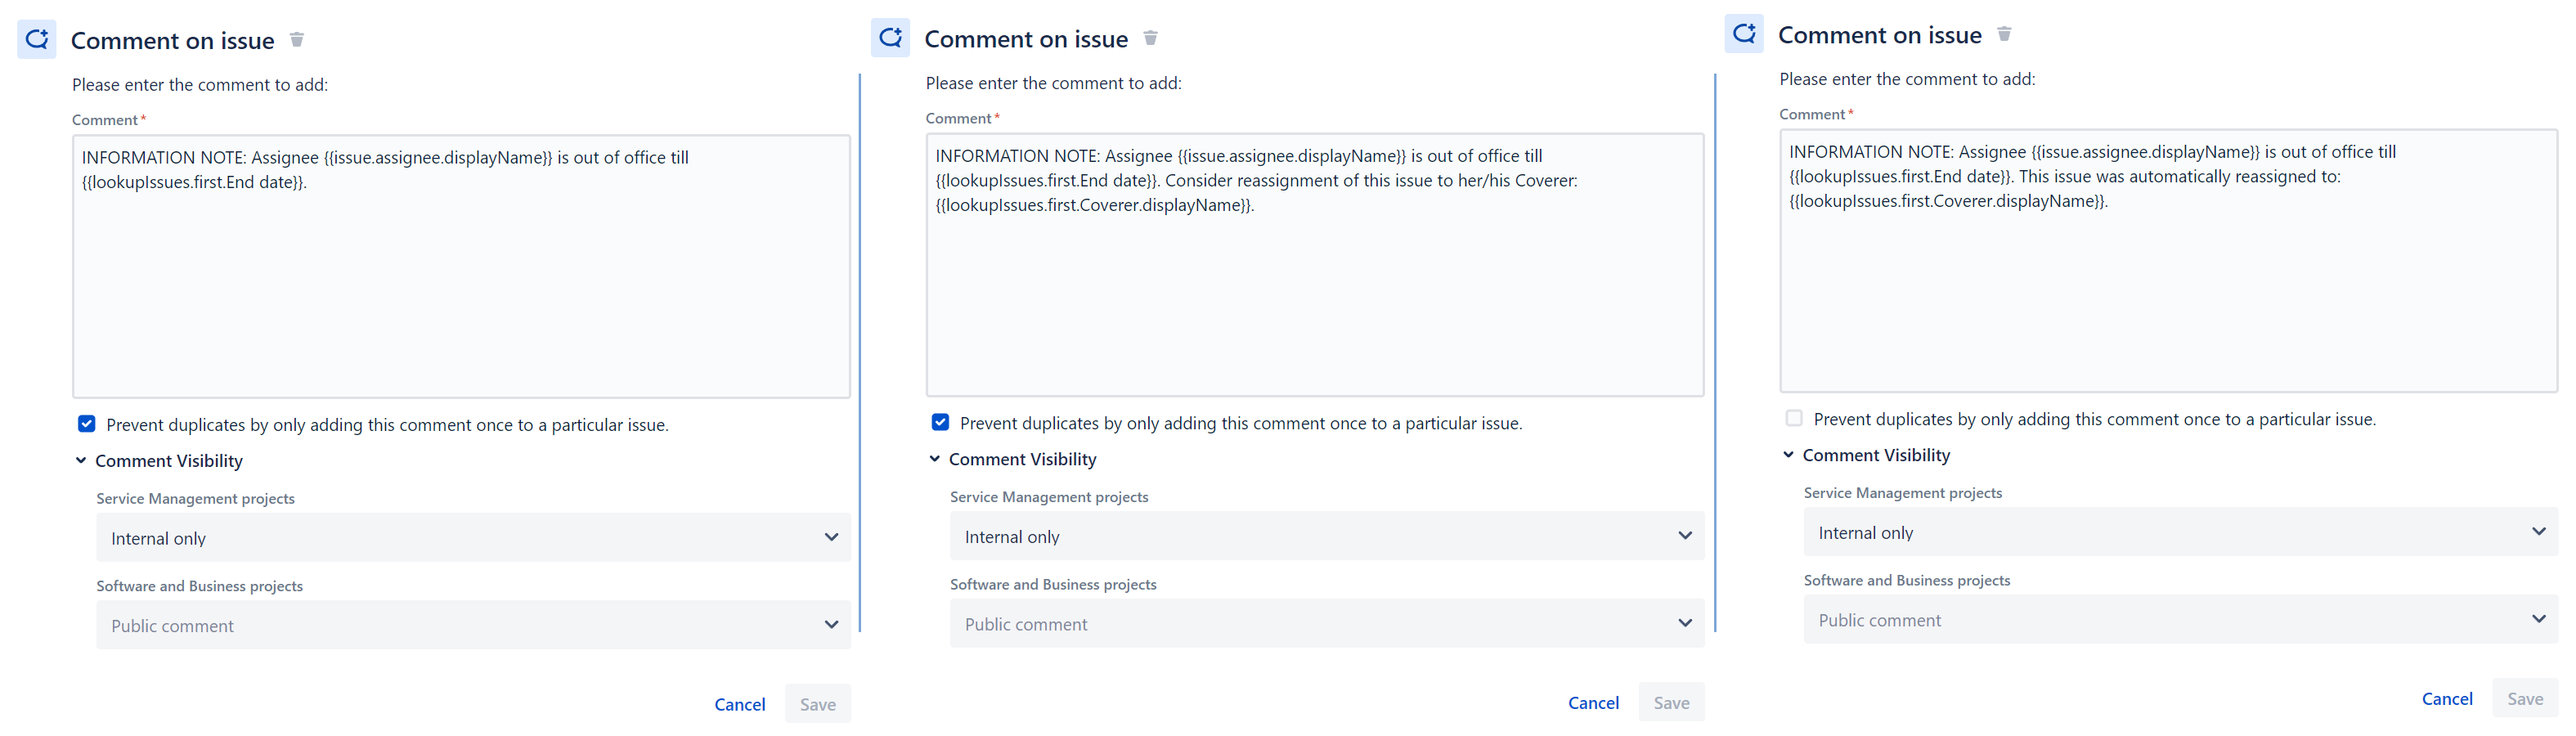Click the comment refresh icon in the right panel
Image resolution: width=2576 pixels, height=736 pixels.
pos(1744,34)
